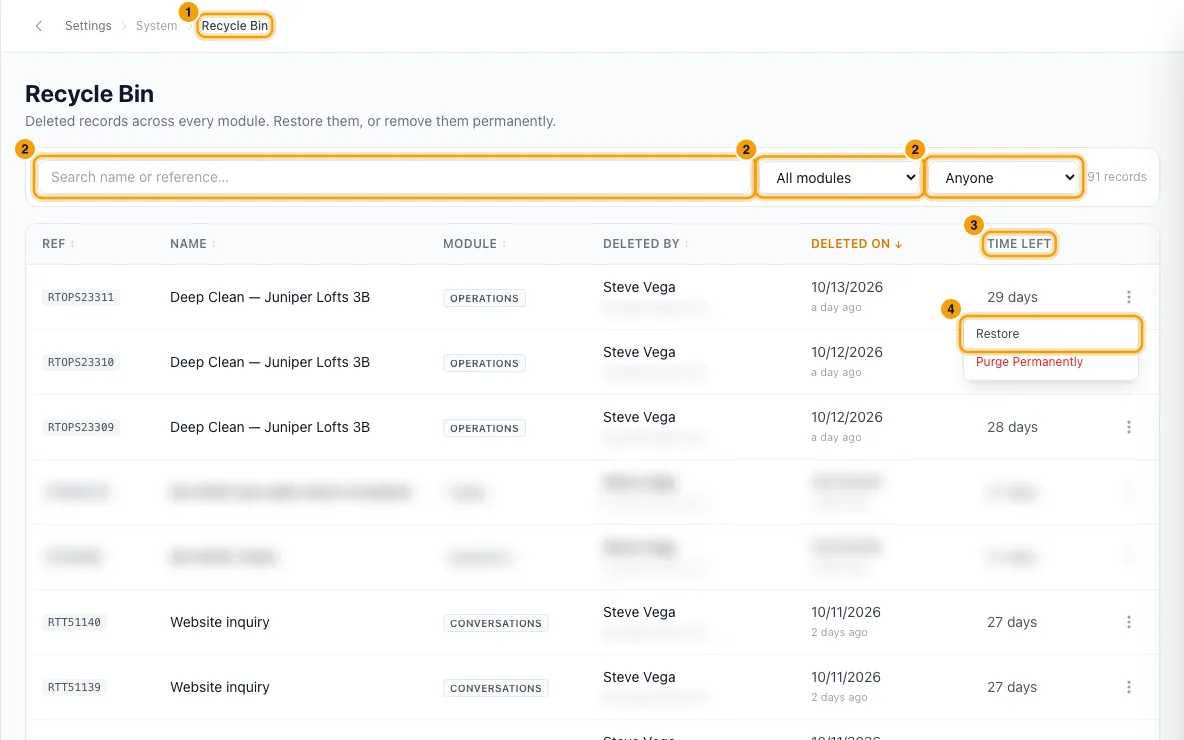1184x740 pixels.
Task: Open row actions menu for RTT51140
Action: tap(1129, 622)
